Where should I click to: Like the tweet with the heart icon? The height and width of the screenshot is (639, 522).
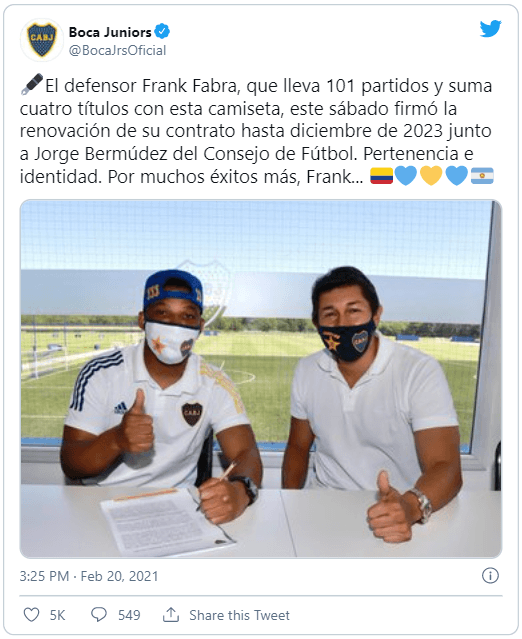pos(31,615)
